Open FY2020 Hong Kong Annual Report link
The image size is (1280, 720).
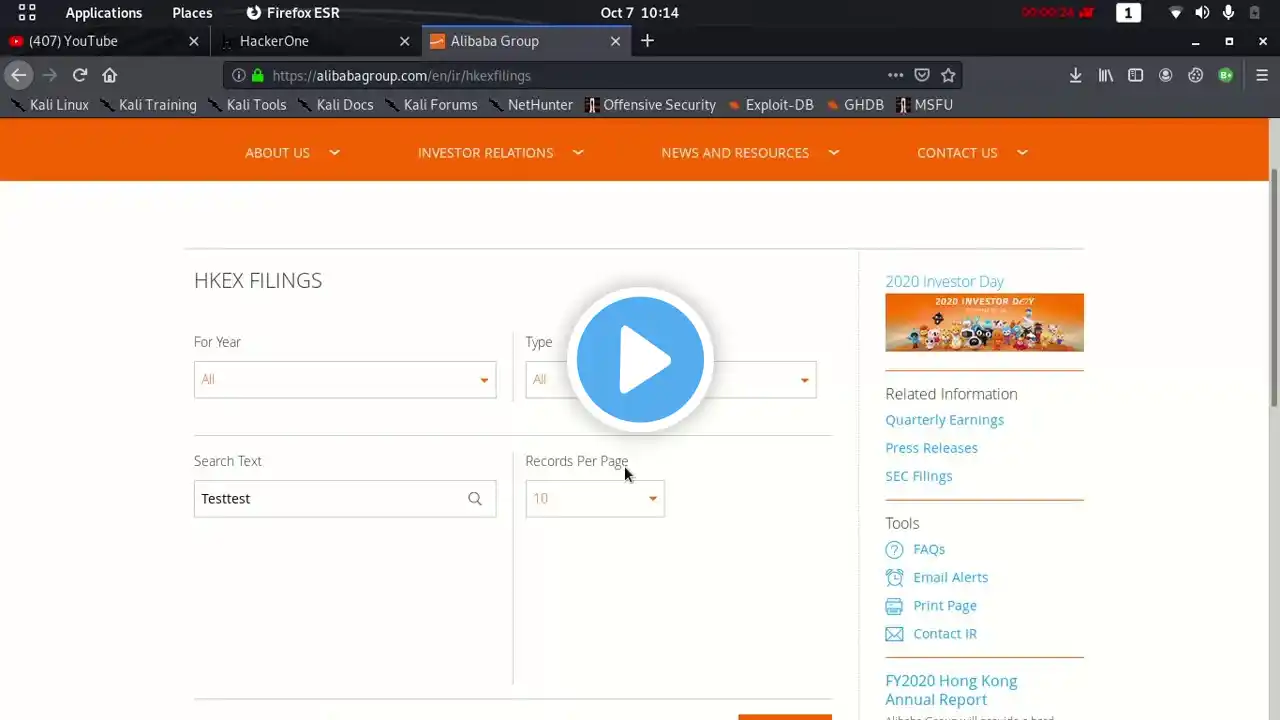tap(951, 690)
